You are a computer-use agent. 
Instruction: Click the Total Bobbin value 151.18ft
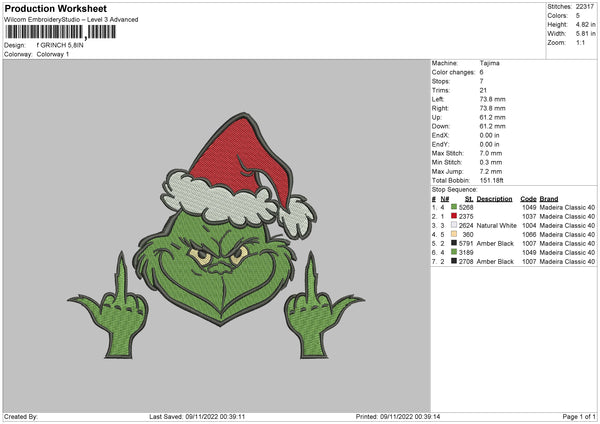click(x=492, y=180)
